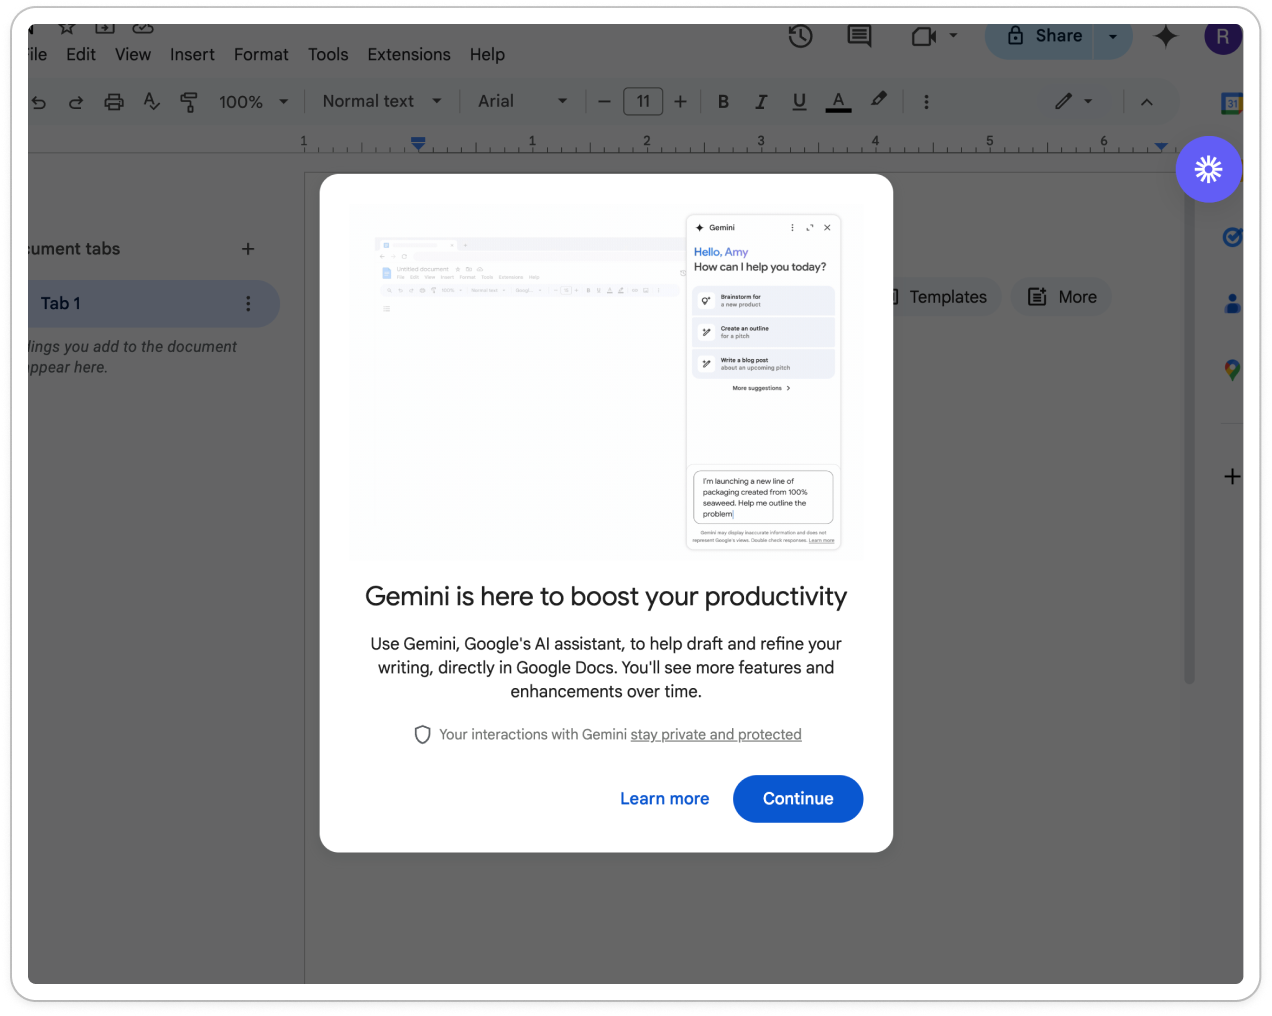This screenshot has width=1272, height=1016.
Task: Select Tab 1 in document tabs
Action: tap(152, 304)
